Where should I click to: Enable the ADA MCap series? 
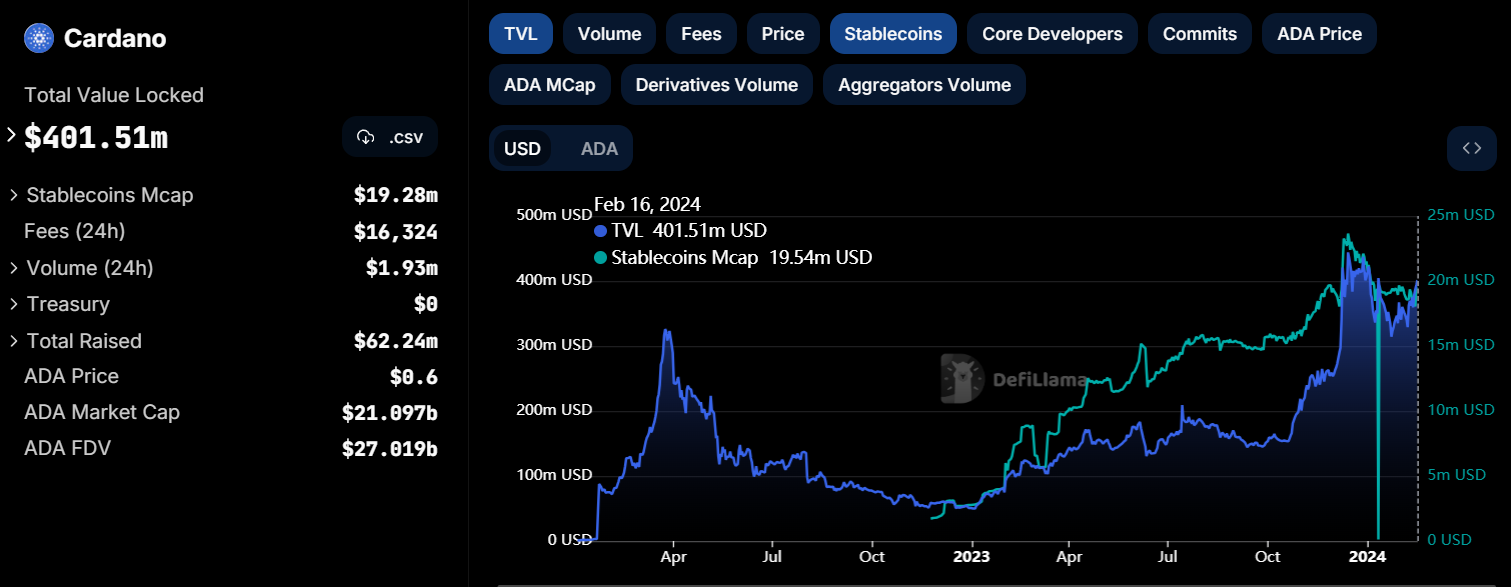(550, 85)
